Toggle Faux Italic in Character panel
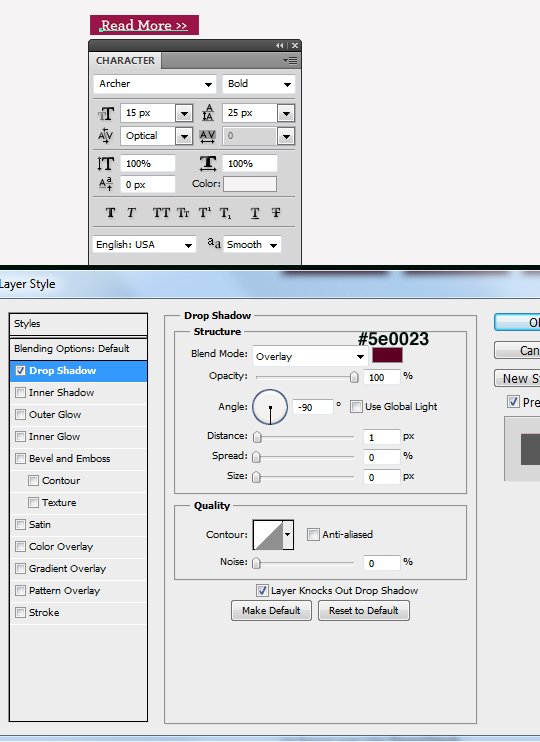Image resolution: width=540 pixels, height=742 pixels. [x=131, y=213]
